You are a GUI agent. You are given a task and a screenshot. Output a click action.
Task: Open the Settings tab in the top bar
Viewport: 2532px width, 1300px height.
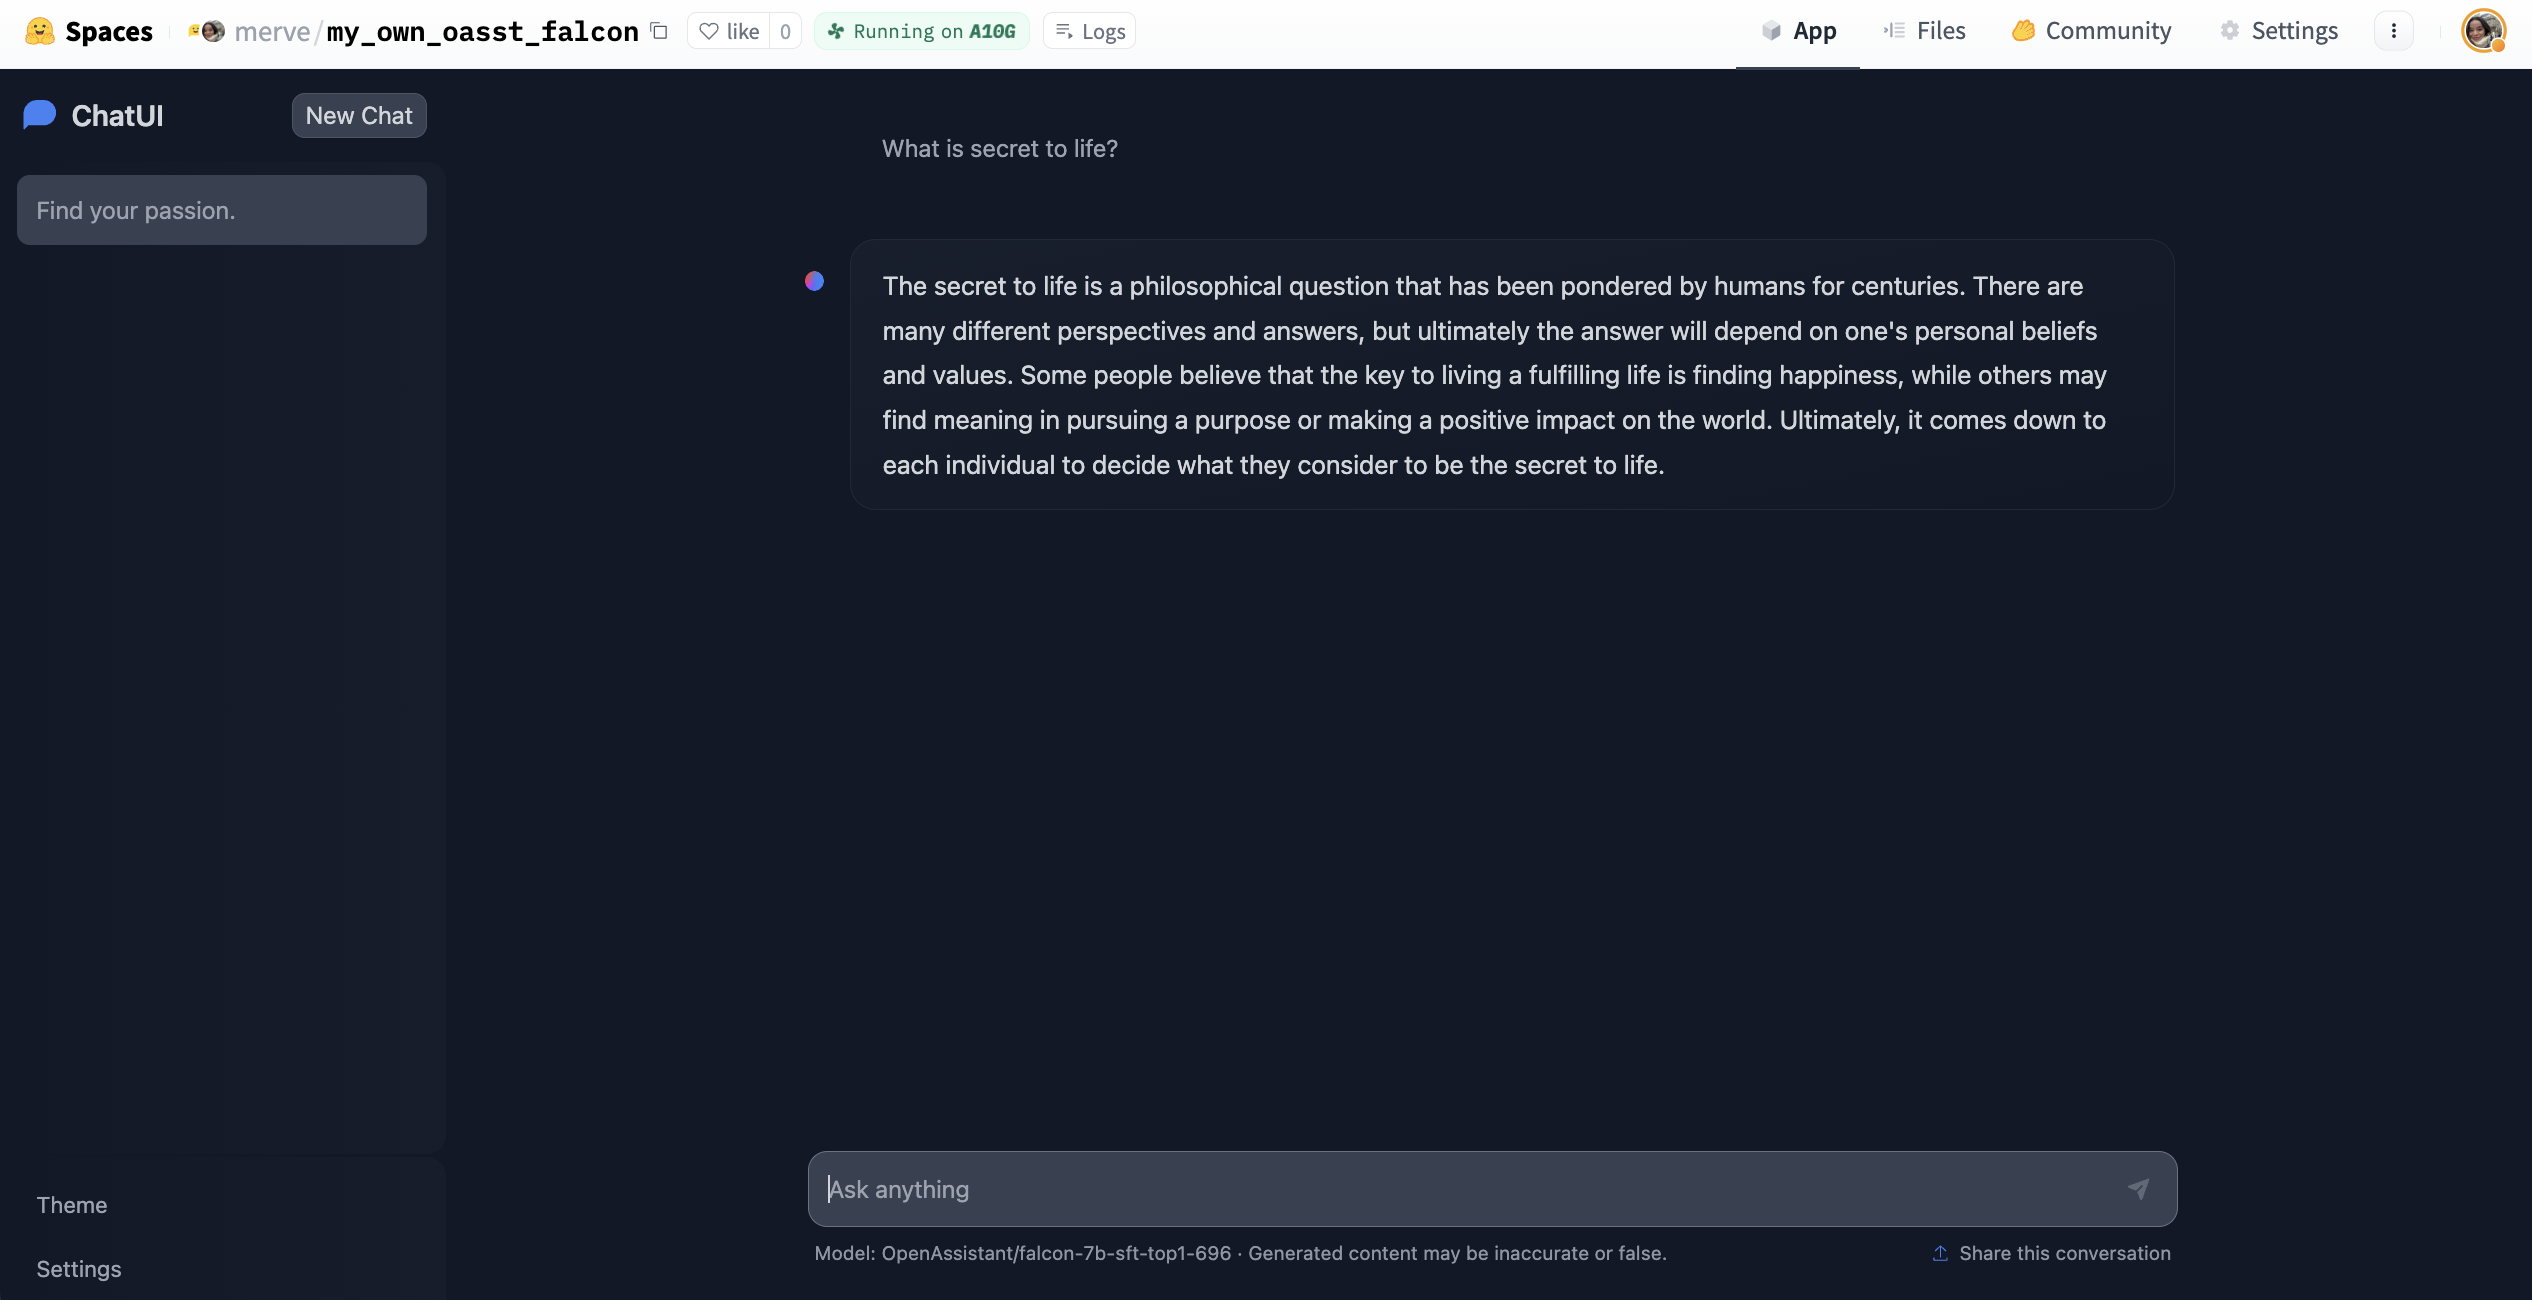coord(2279,31)
